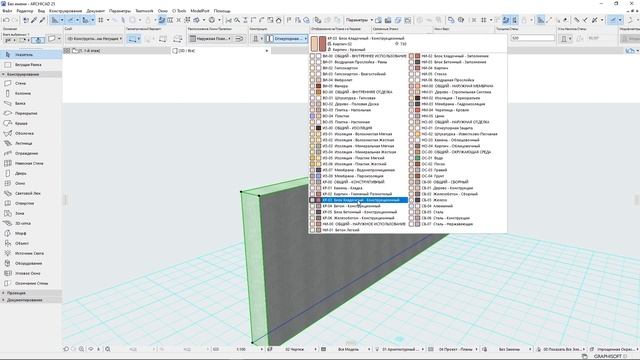This screenshot has height=360, width=640.
Task: Select the Door (Дверь) tool
Action: coord(31,173)
